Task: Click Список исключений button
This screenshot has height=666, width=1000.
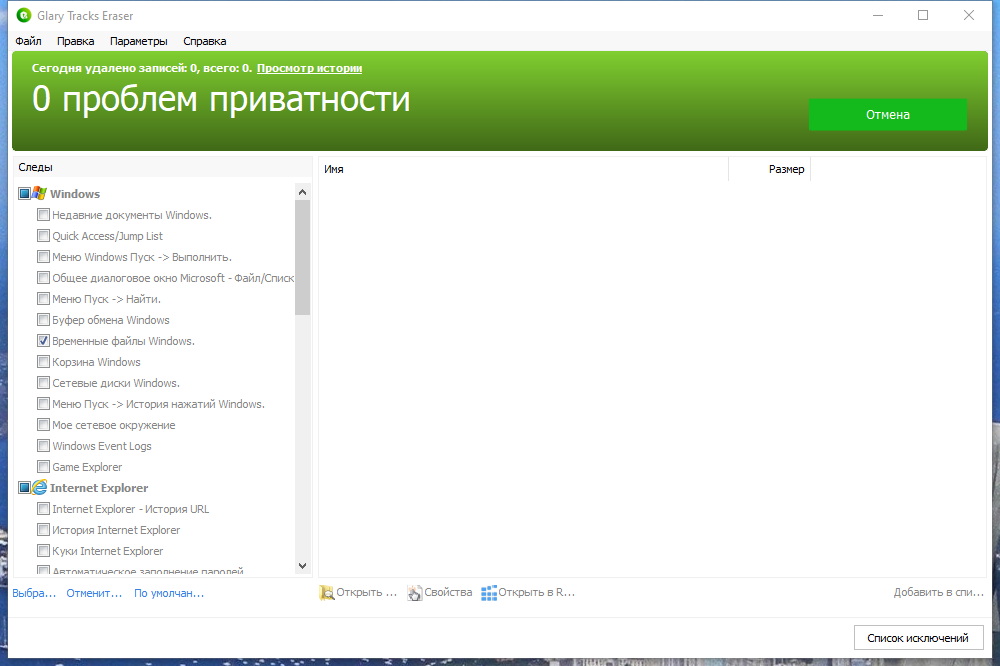Action: point(918,637)
